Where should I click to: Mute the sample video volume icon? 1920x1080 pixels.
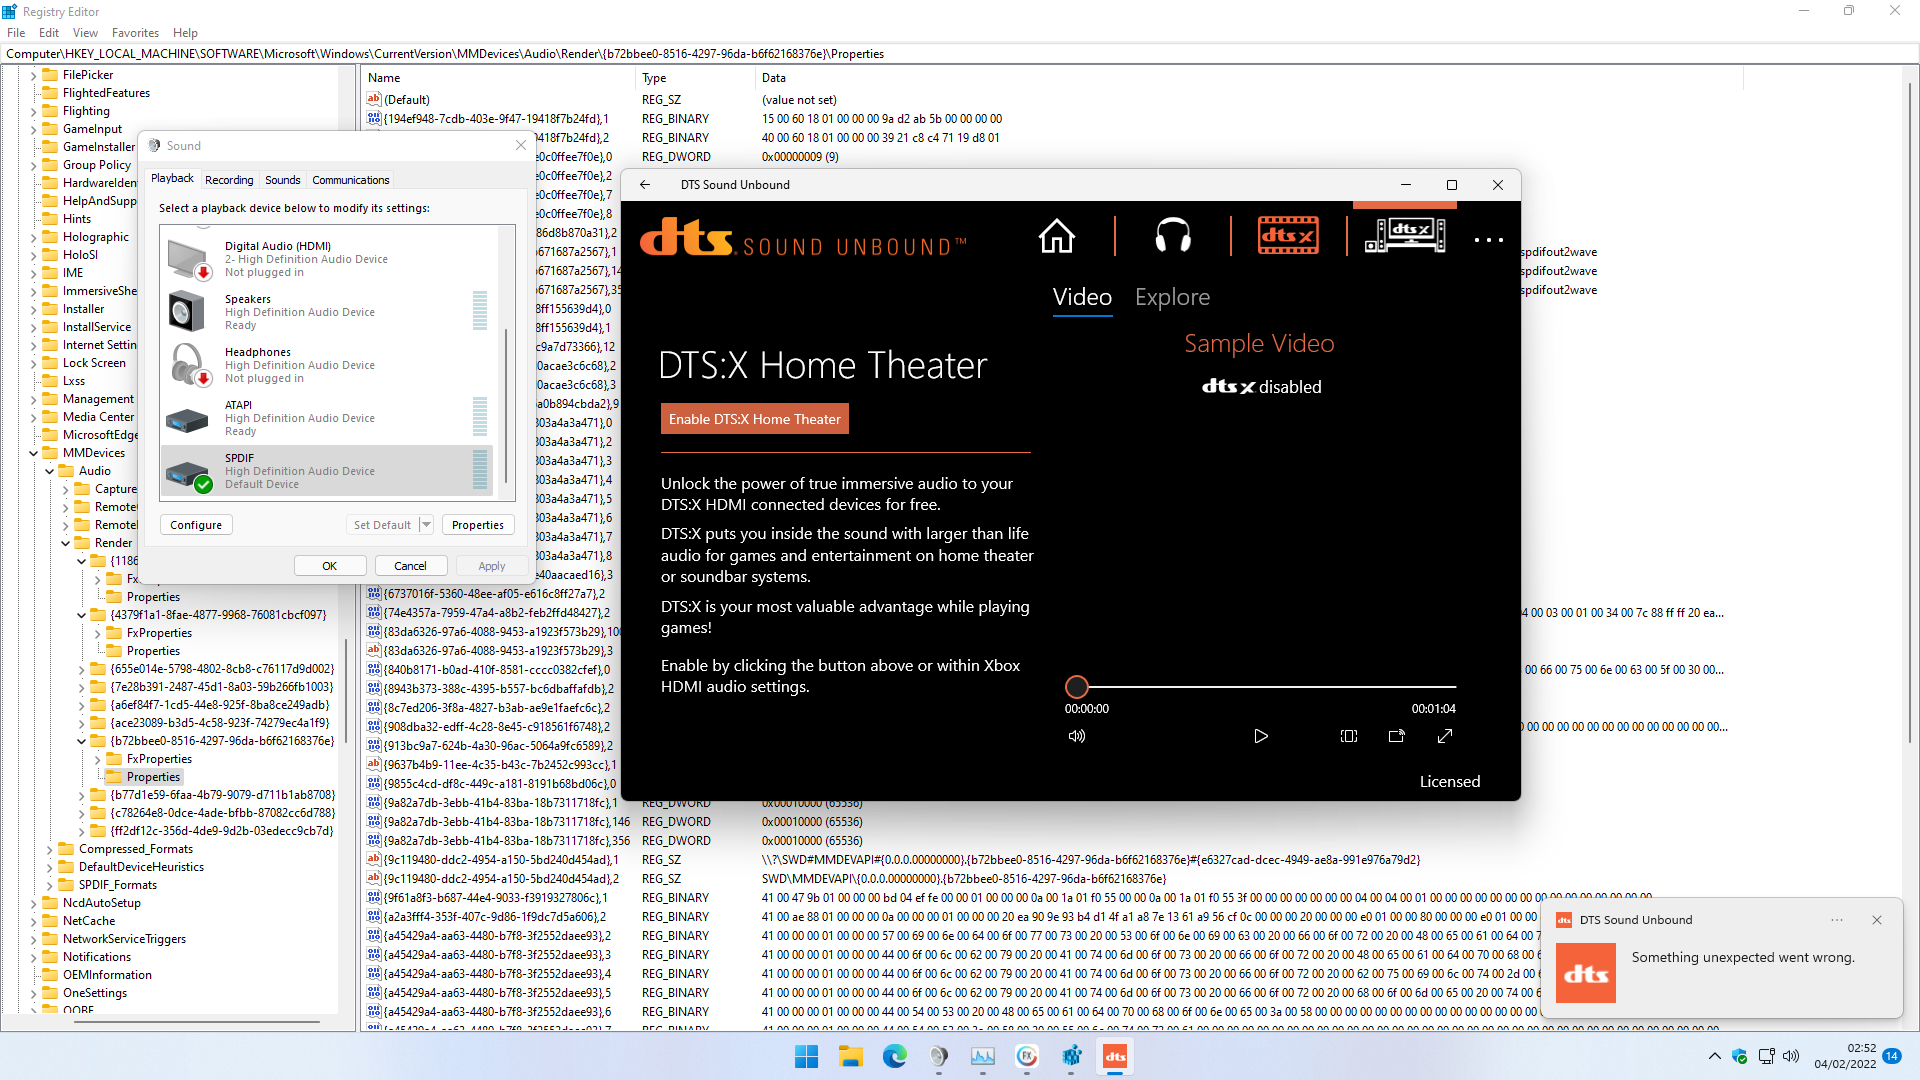tap(1077, 736)
